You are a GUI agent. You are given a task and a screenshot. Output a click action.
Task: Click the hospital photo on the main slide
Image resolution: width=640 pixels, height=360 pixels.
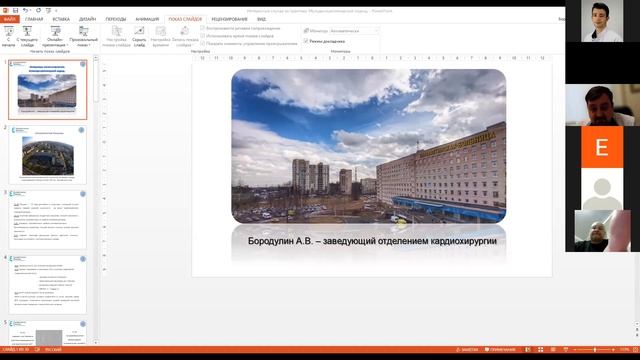pyautogui.click(x=369, y=146)
